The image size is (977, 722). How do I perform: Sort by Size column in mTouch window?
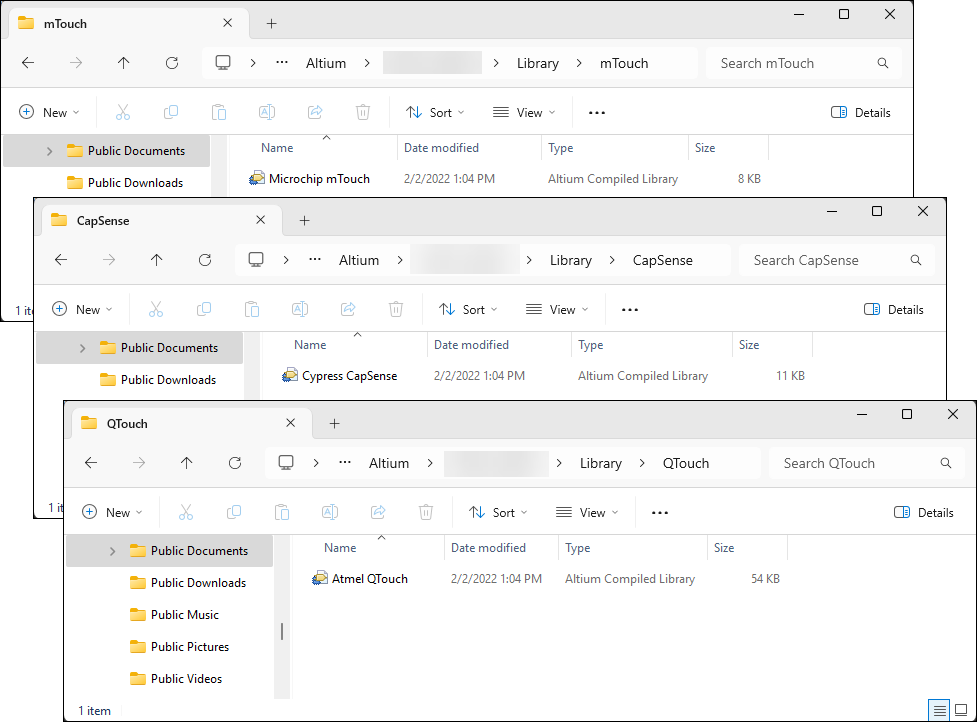coord(705,148)
